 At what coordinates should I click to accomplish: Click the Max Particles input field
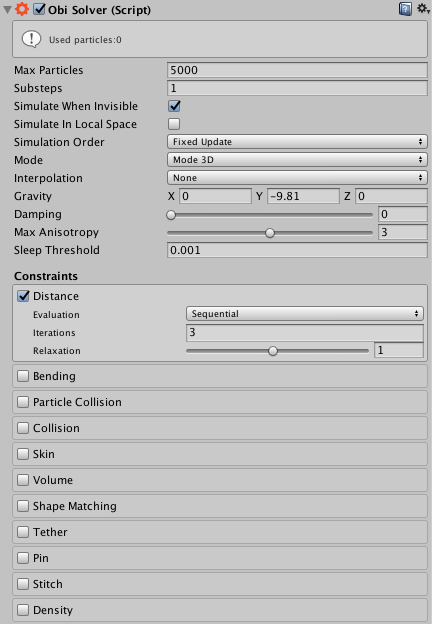pos(297,70)
